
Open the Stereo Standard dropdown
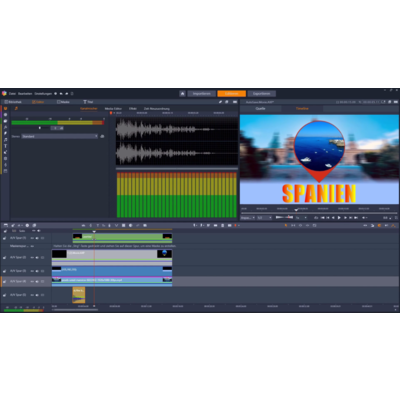[x=60, y=136]
